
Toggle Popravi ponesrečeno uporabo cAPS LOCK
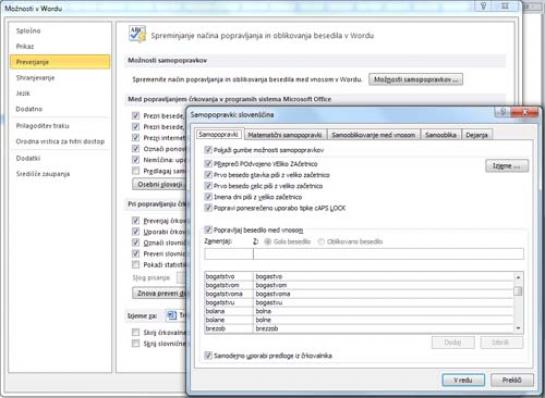[x=208, y=208]
